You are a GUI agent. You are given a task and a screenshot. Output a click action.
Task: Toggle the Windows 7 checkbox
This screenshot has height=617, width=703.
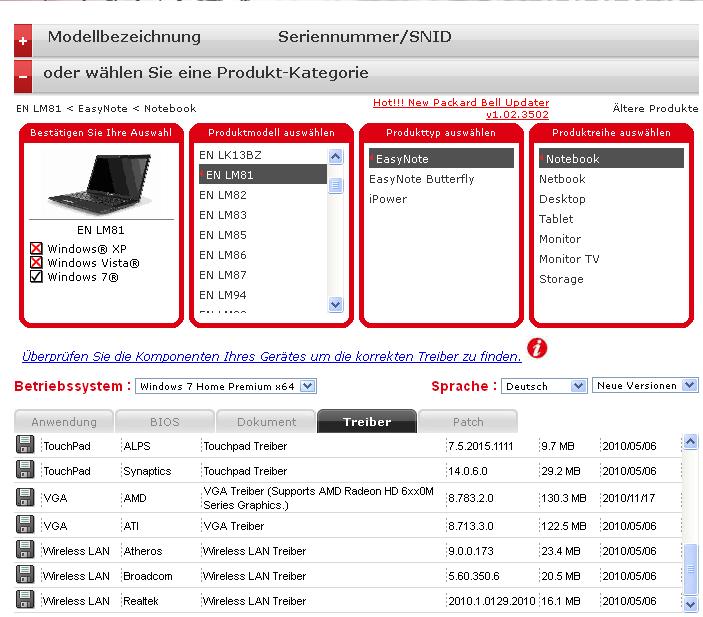pyautogui.click(x=36, y=277)
